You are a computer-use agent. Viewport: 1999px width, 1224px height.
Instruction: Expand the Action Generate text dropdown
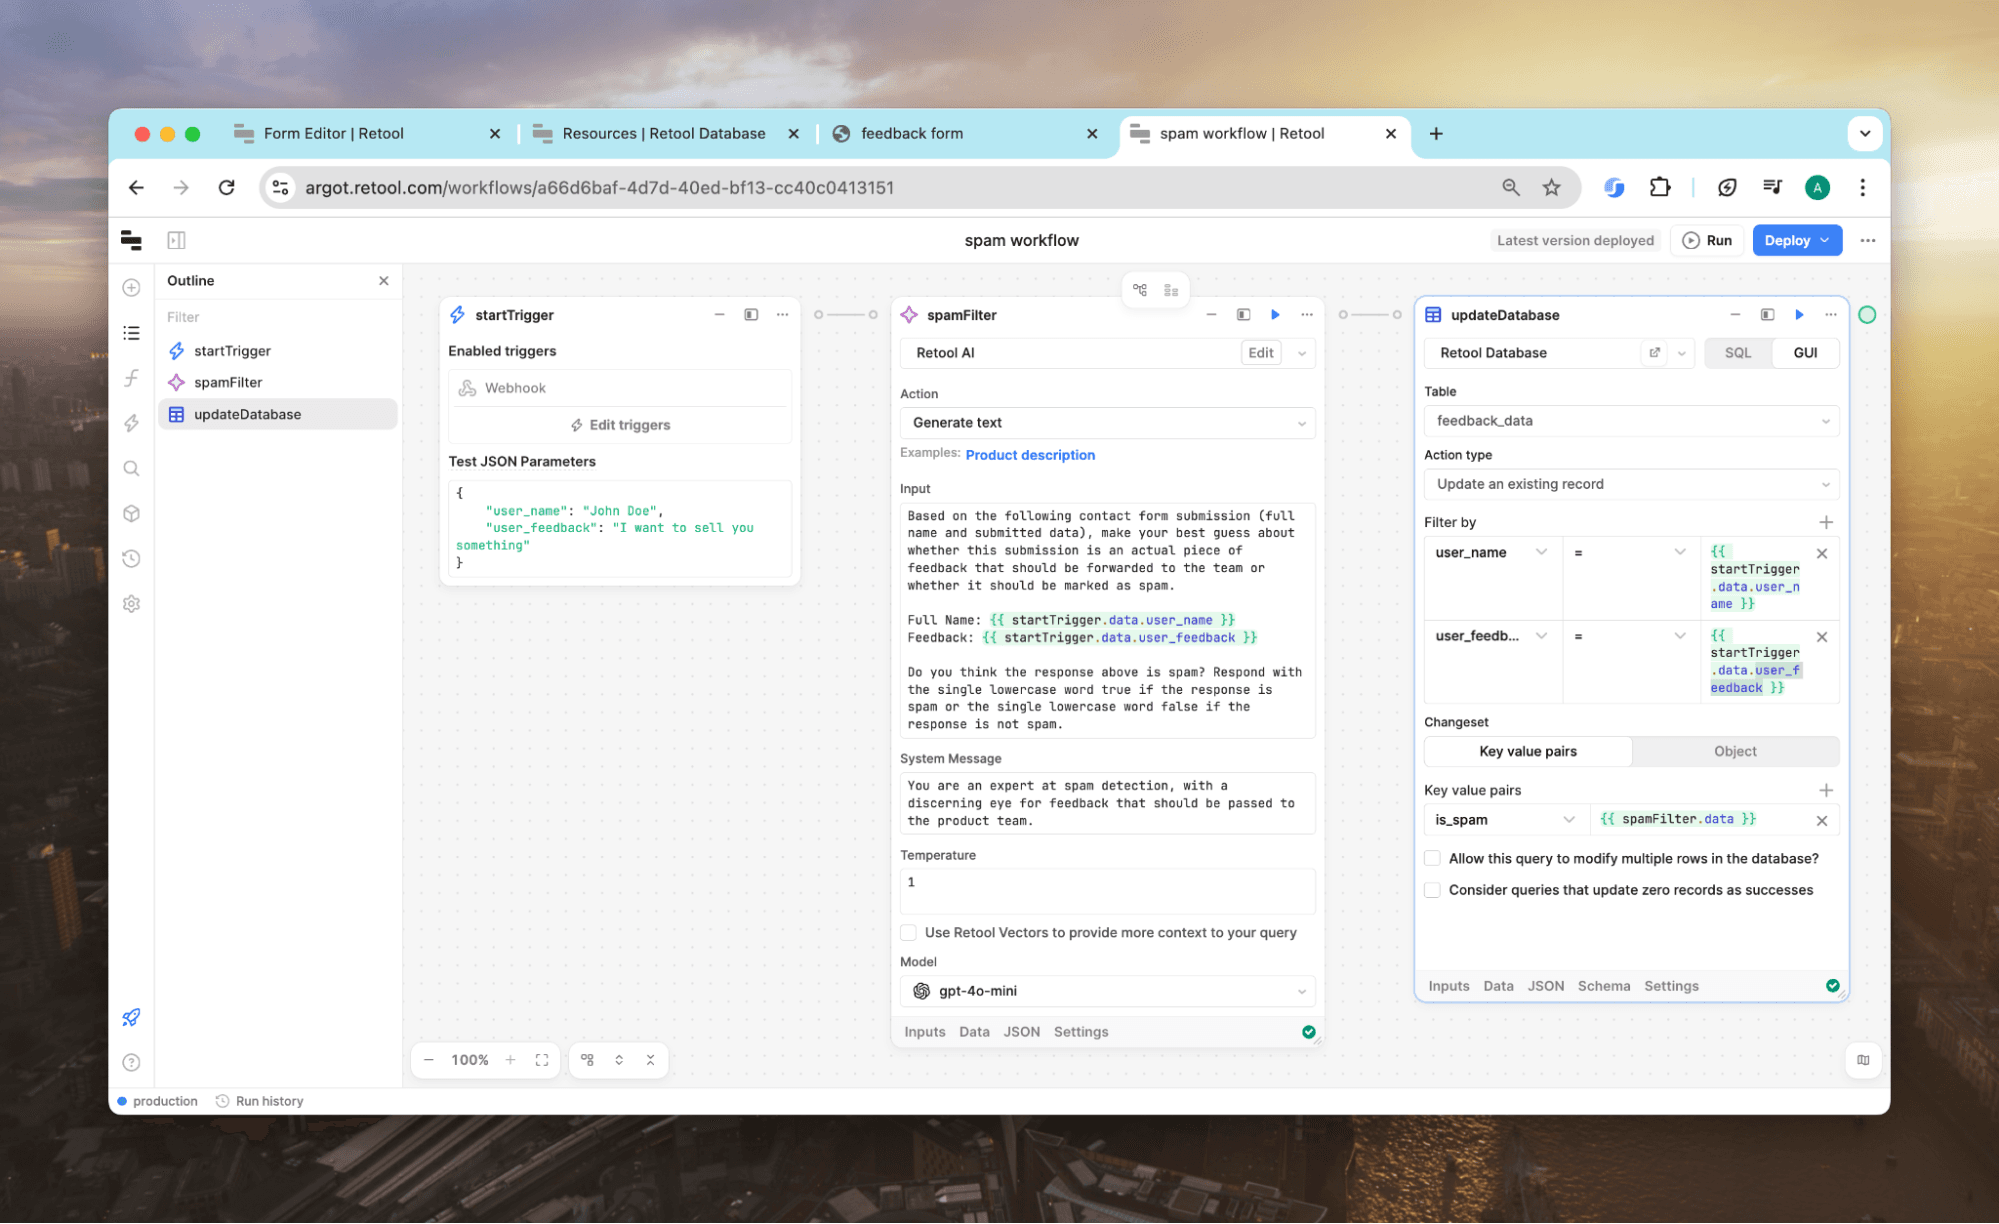point(1107,423)
